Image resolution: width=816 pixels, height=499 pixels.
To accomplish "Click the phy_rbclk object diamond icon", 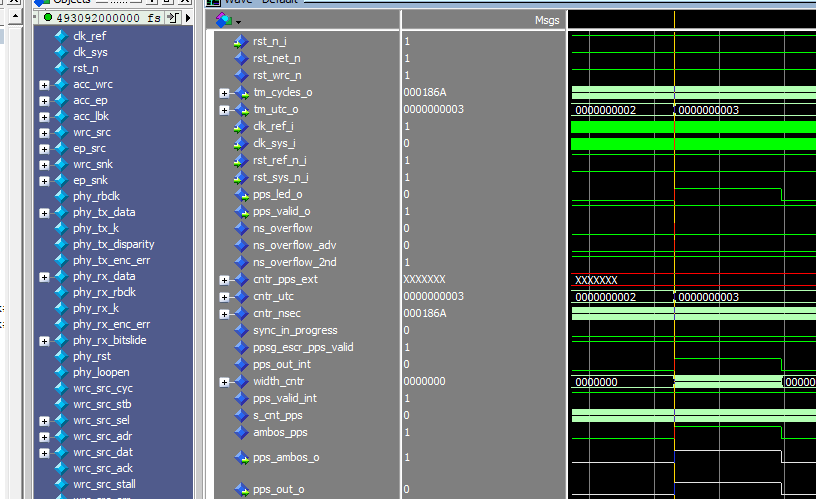I will click(x=61, y=196).
